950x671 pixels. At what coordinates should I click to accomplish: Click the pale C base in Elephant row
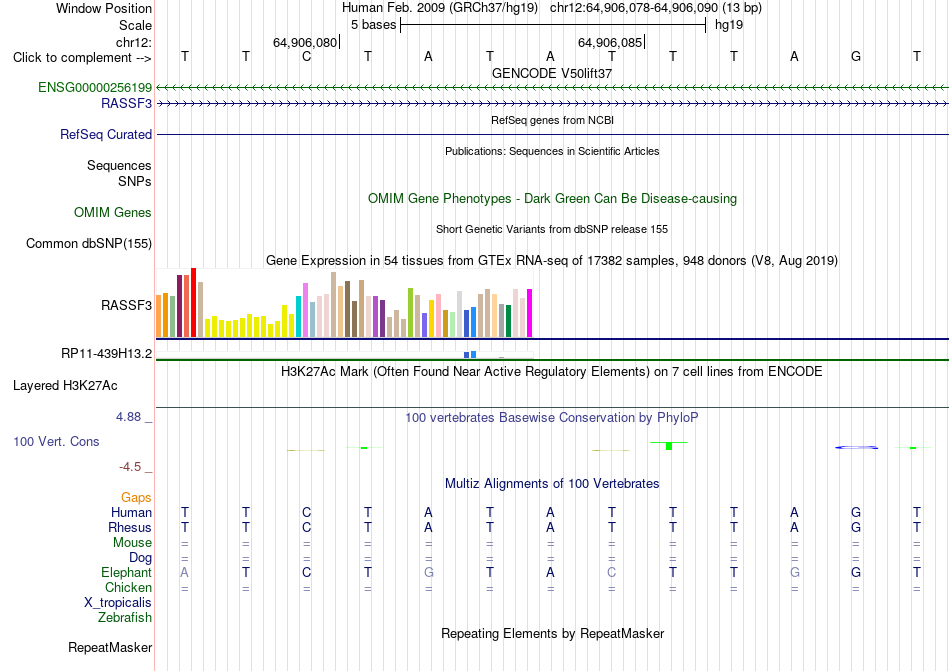click(611, 572)
